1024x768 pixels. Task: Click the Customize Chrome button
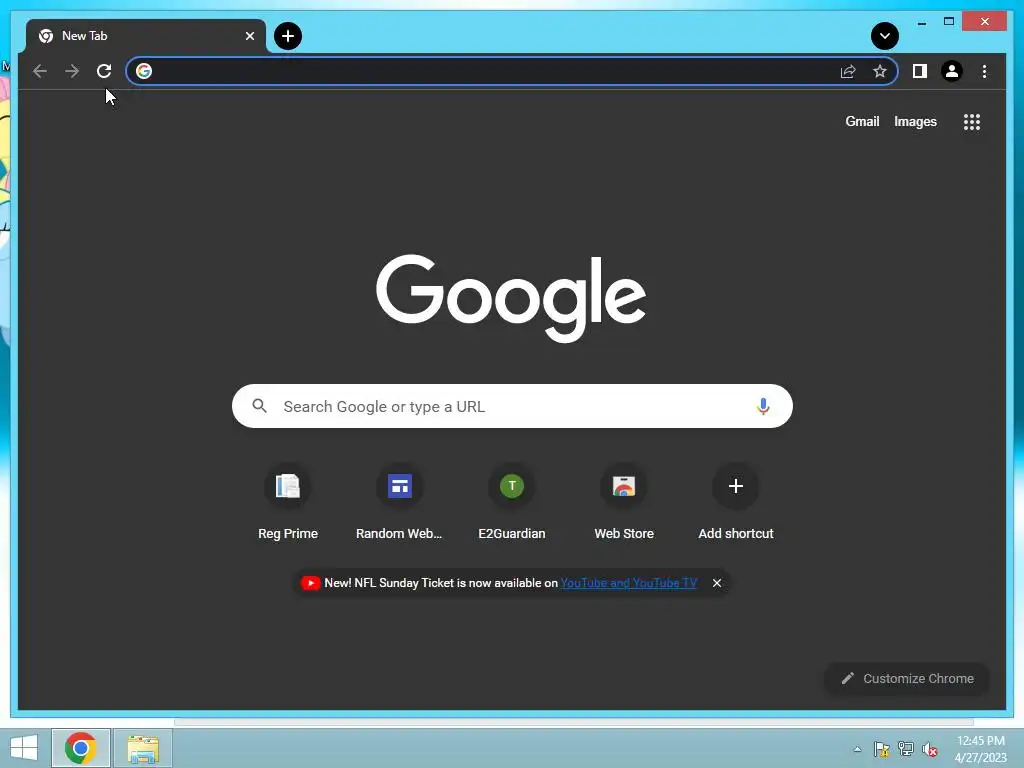(x=907, y=679)
